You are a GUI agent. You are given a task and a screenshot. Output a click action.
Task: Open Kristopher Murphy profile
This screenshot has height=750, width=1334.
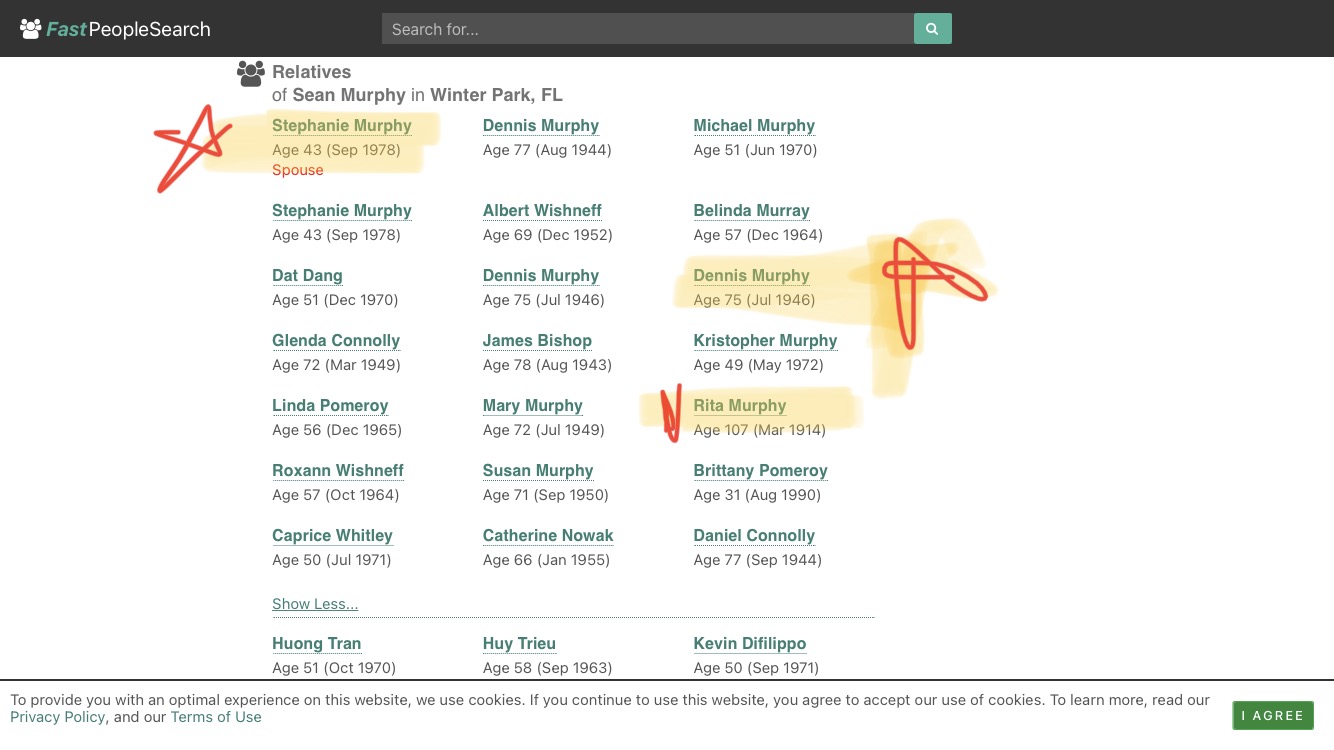[x=765, y=340]
